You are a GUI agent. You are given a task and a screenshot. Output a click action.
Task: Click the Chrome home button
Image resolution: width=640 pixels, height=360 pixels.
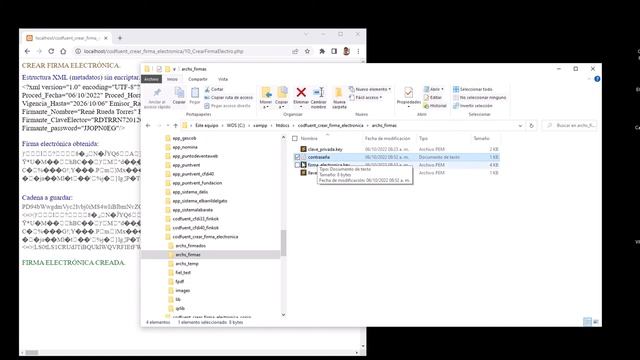click(x=63, y=51)
